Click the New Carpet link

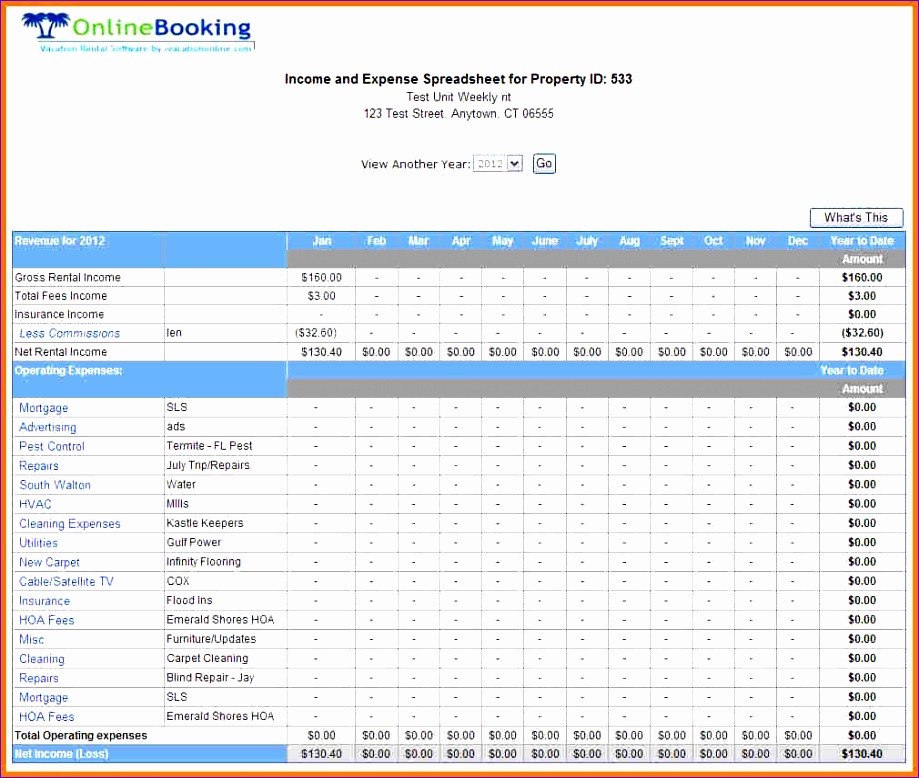48,562
